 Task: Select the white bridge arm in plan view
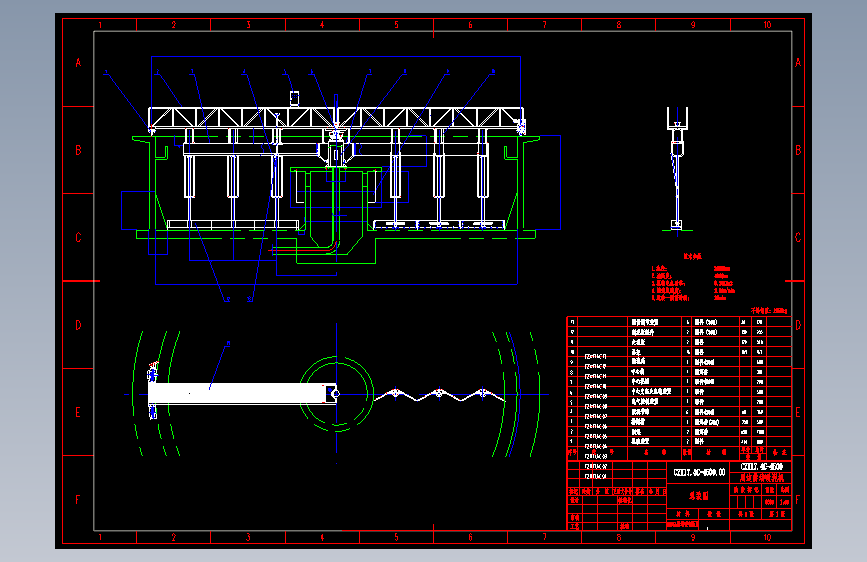pyautogui.click(x=242, y=394)
